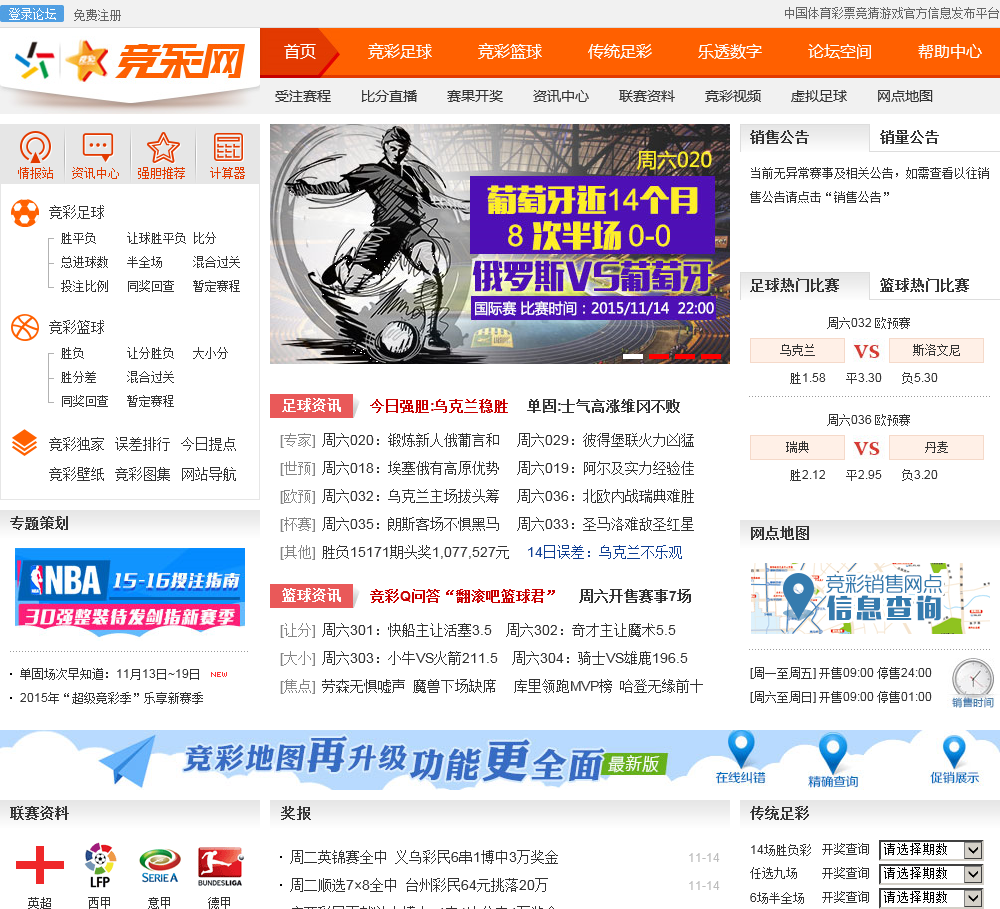Open headline 竞彩Q问答"翻滚吧篮球君"
The width and height of the screenshot is (1000, 909).
tap(463, 596)
